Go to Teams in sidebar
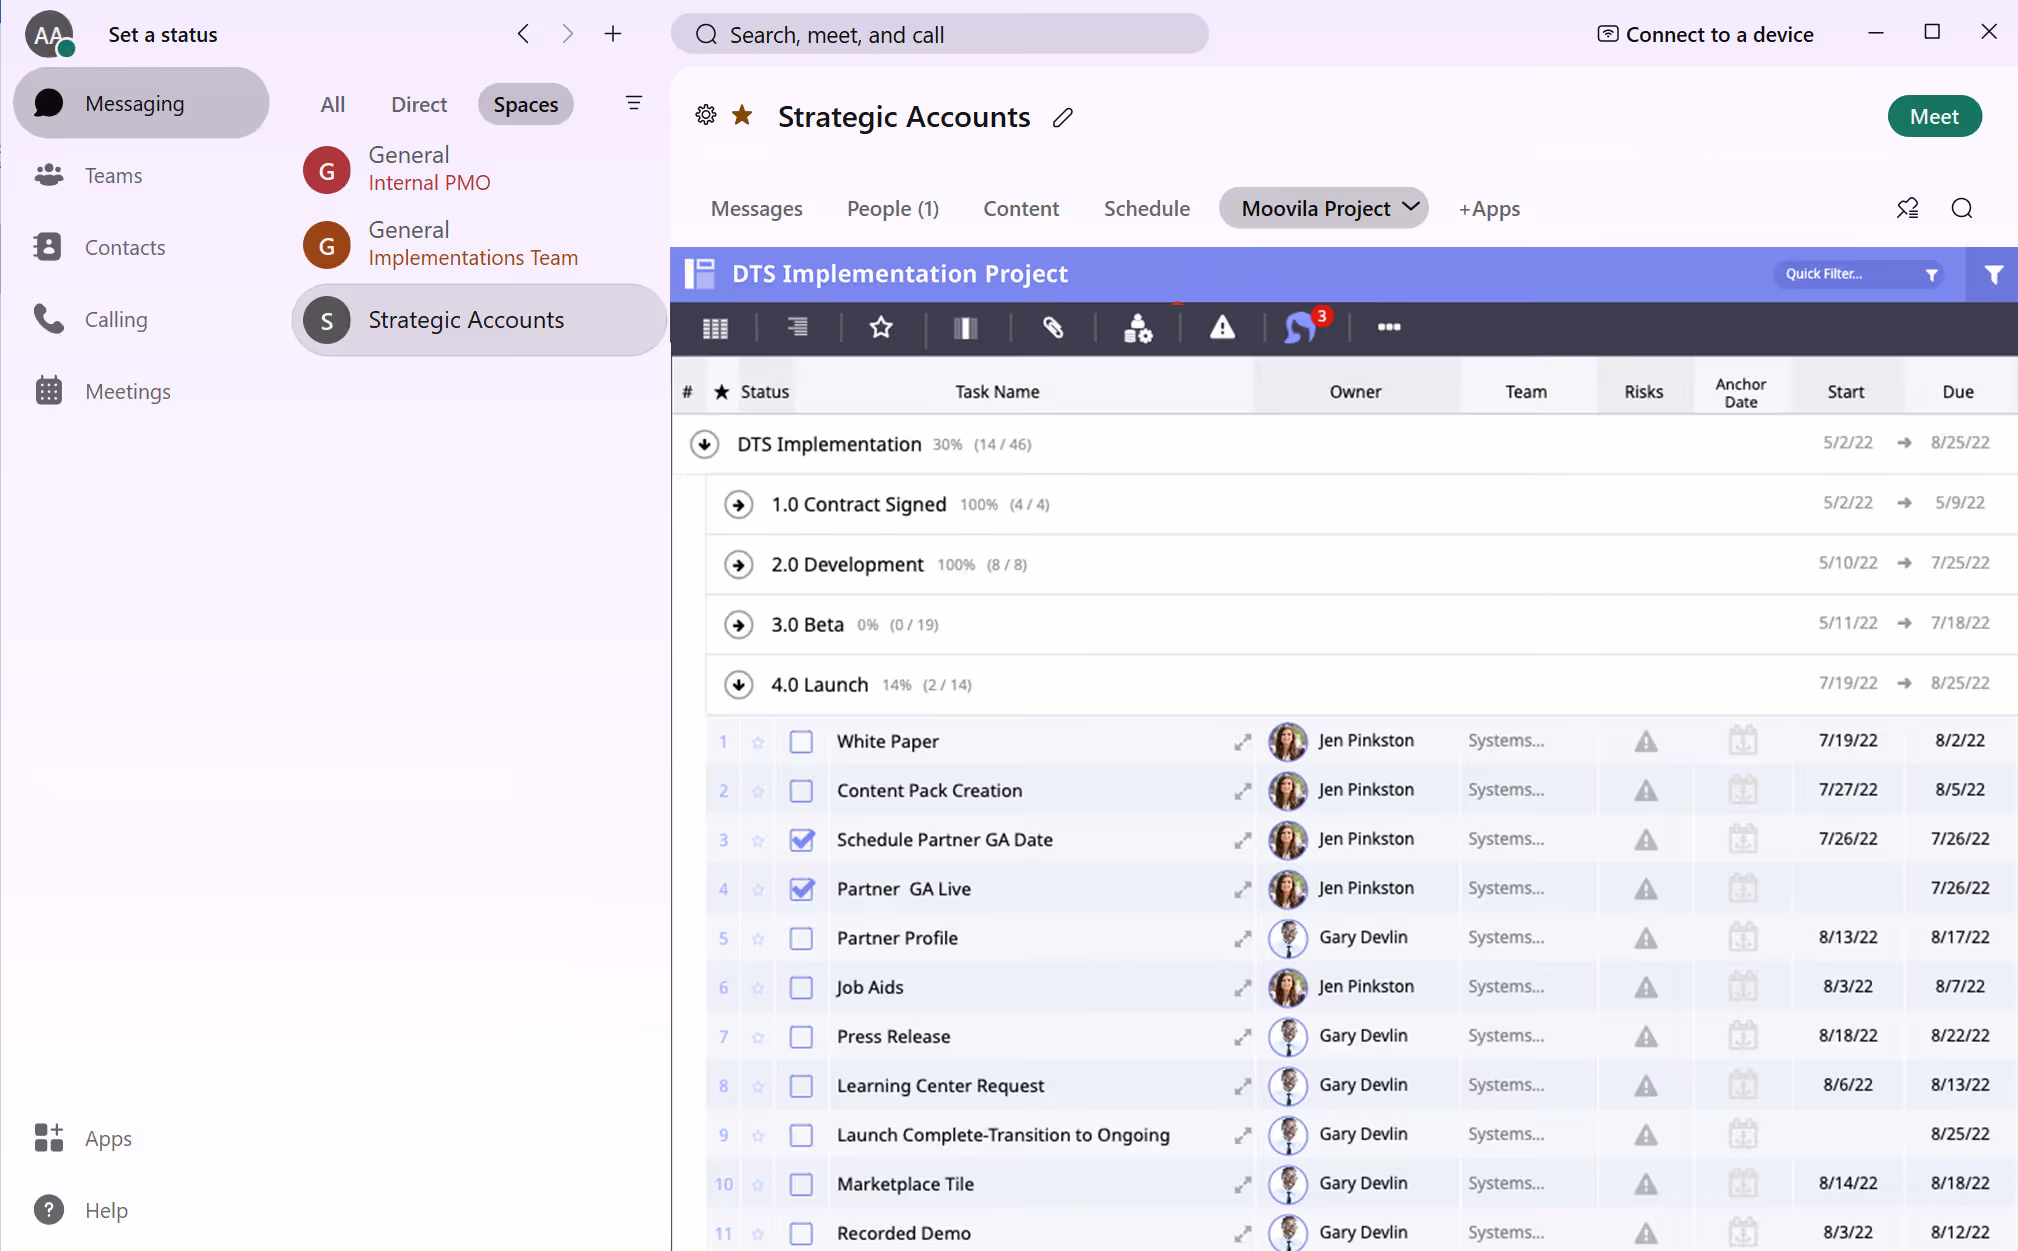The width and height of the screenshot is (2018, 1251). (x=140, y=175)
